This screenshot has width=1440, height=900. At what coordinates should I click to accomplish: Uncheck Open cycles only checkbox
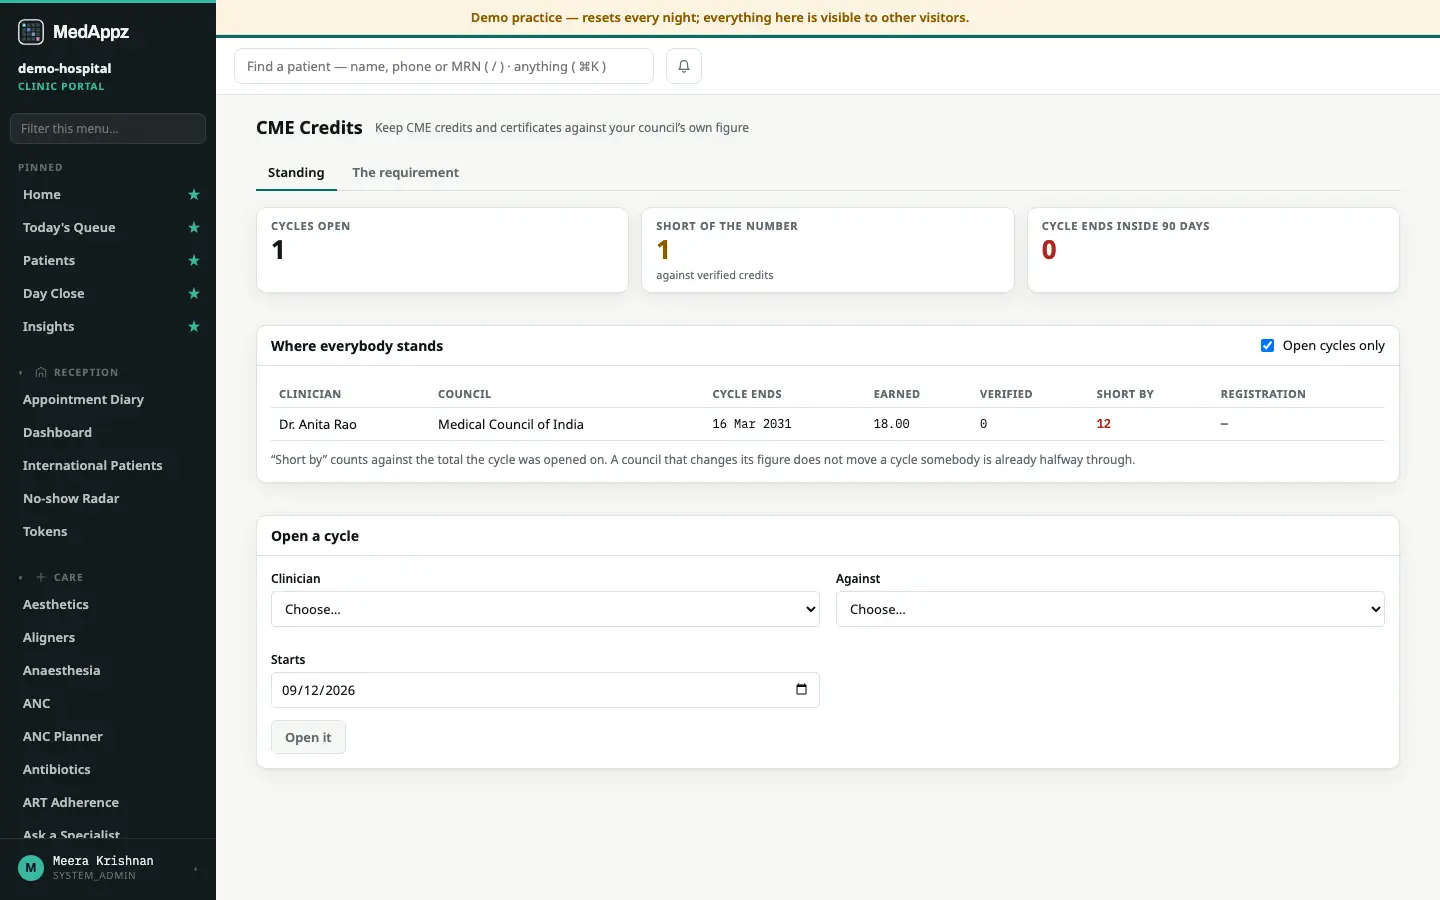1267,346
